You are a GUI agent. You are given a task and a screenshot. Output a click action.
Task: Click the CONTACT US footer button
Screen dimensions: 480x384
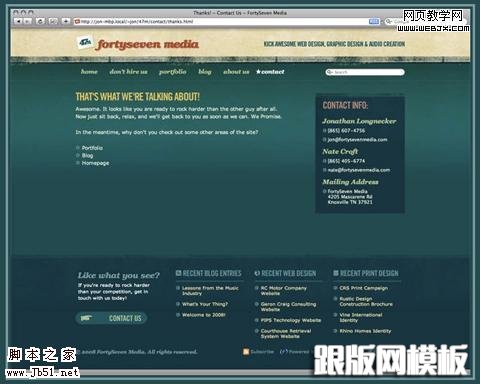click(x=111, y=318)
